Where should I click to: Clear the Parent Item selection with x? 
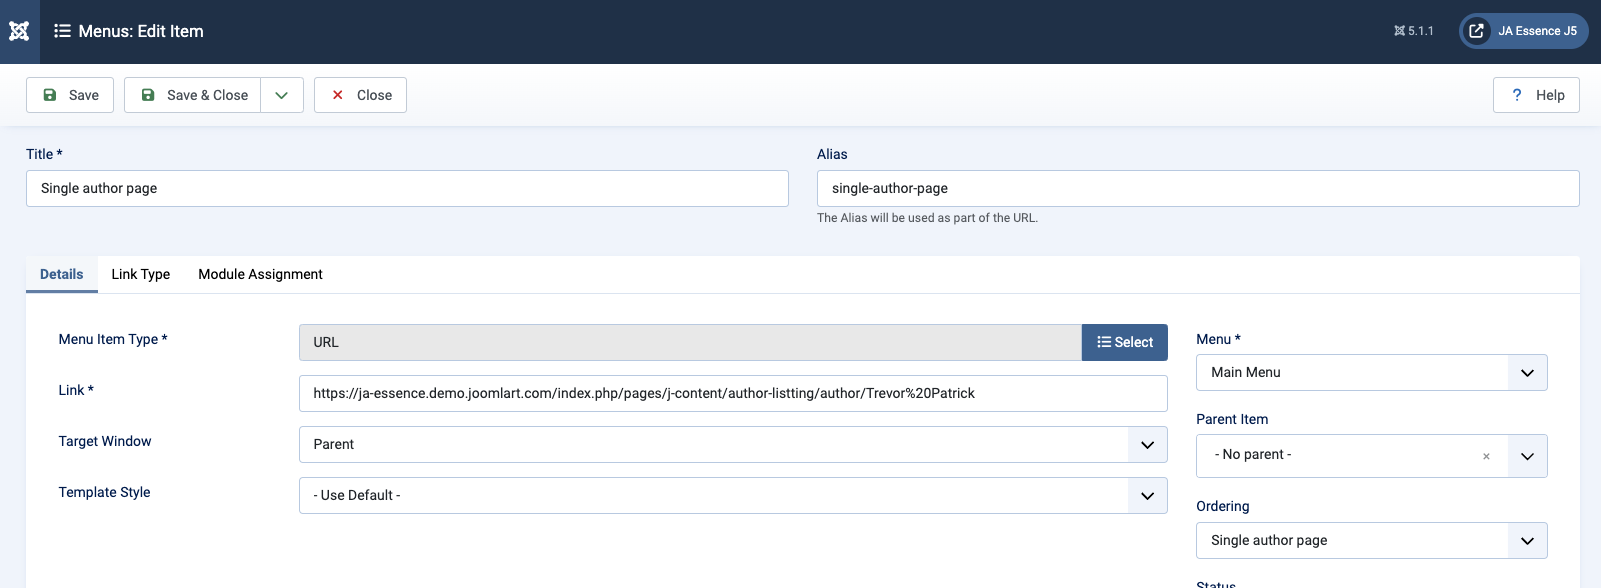point(1486,456)
